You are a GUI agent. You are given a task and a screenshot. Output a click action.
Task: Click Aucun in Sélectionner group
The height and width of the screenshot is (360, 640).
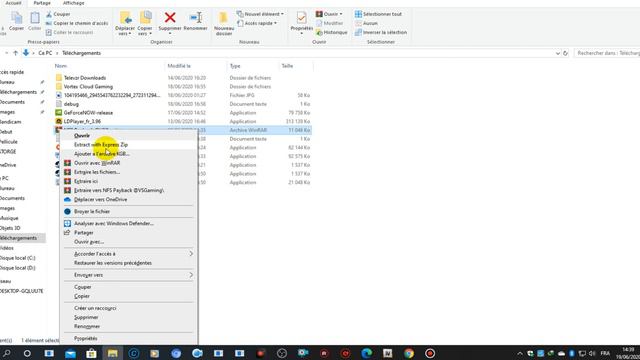coord(366,23)
